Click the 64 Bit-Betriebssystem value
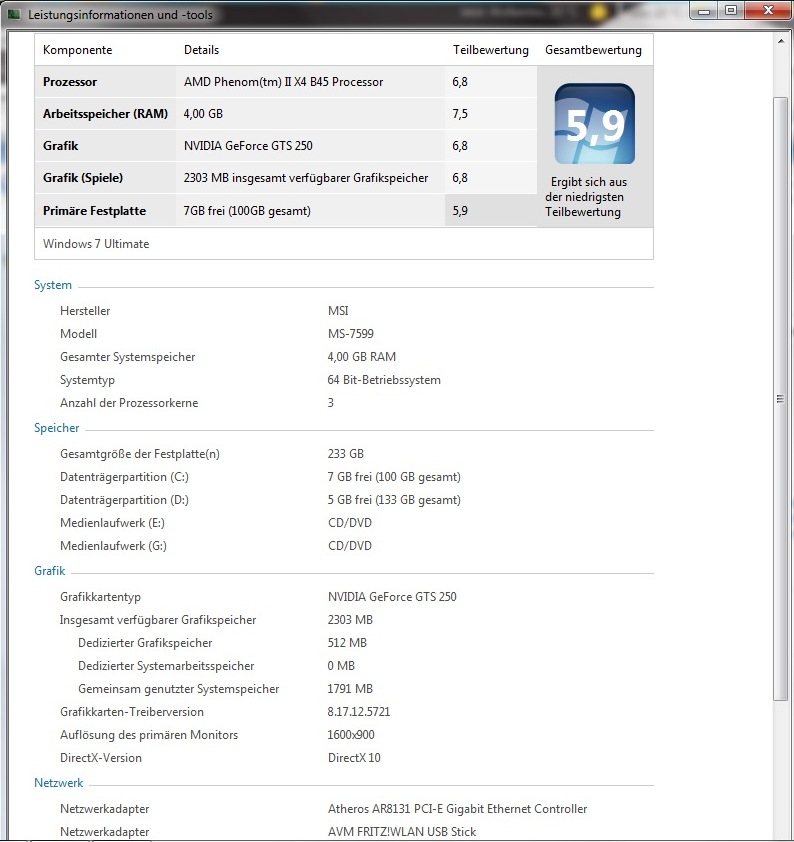 point(384,380)
